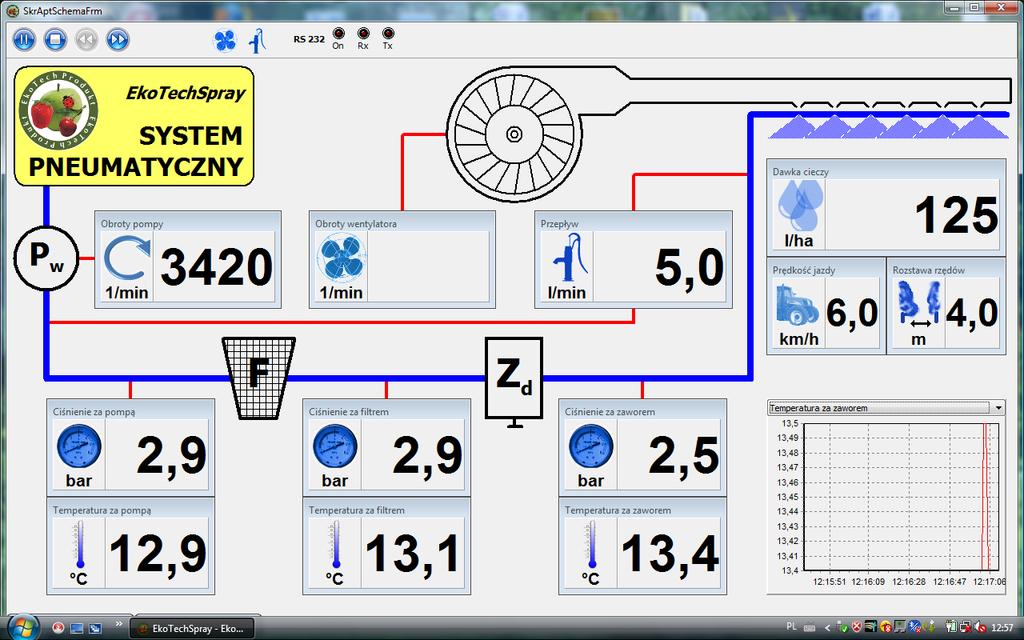
Task: Select temperature after pump value 12,9
Action: 158,554
